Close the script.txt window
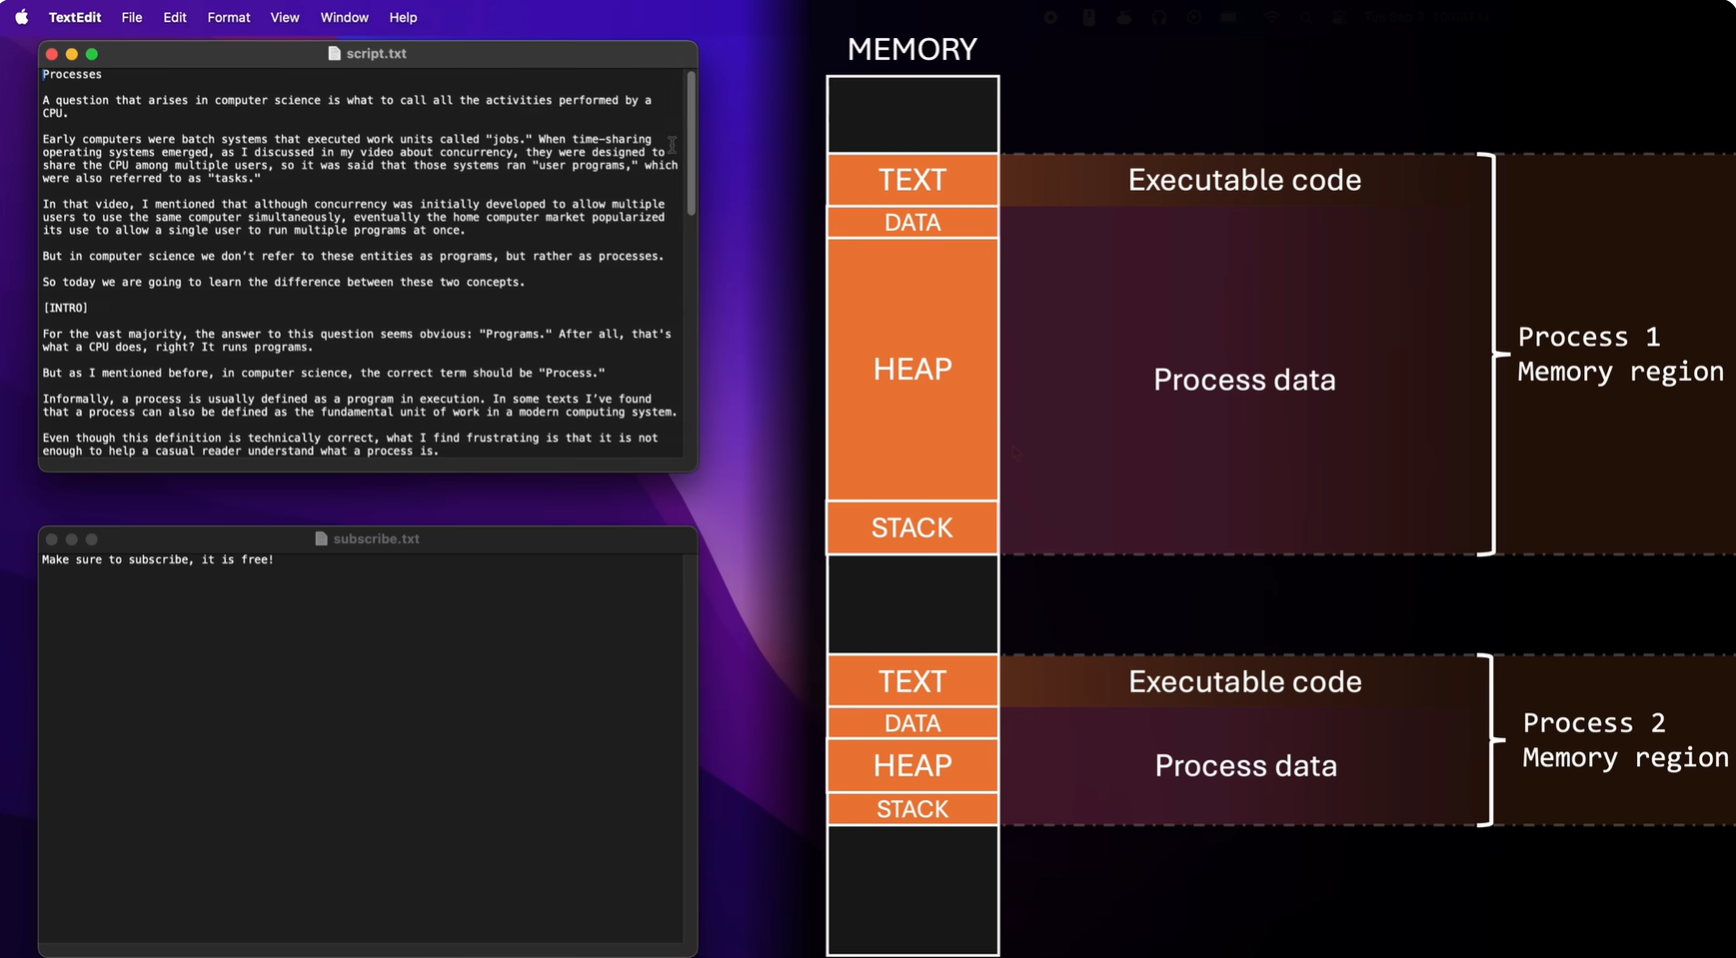The height and width of the screenshot is (958, 1736). (52, 54)
